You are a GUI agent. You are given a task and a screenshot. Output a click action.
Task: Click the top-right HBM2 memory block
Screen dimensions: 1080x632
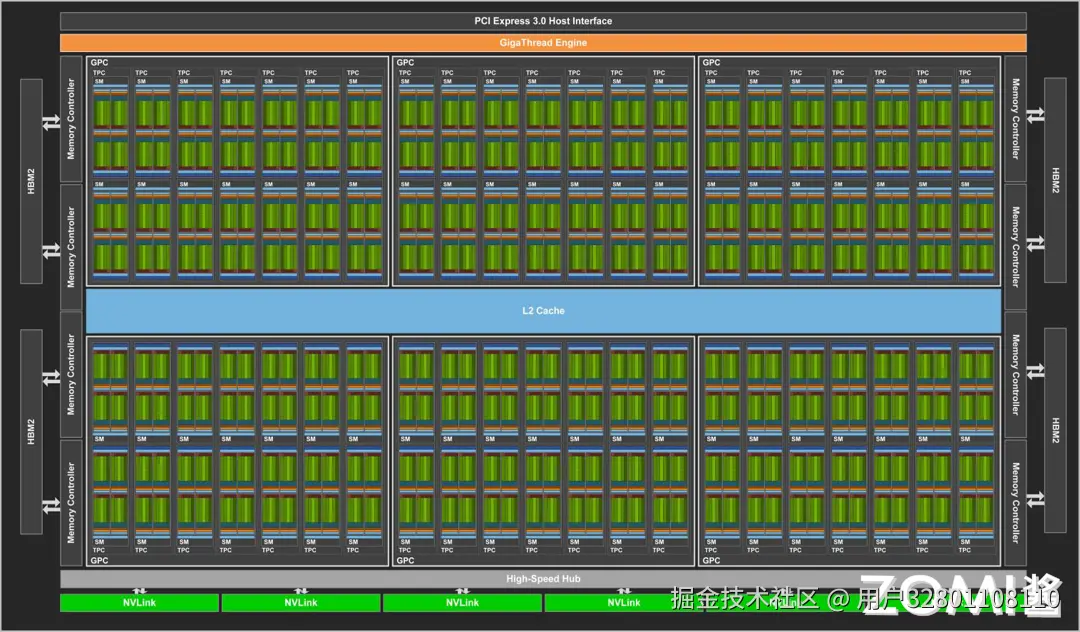click(x=1055, y=180)
